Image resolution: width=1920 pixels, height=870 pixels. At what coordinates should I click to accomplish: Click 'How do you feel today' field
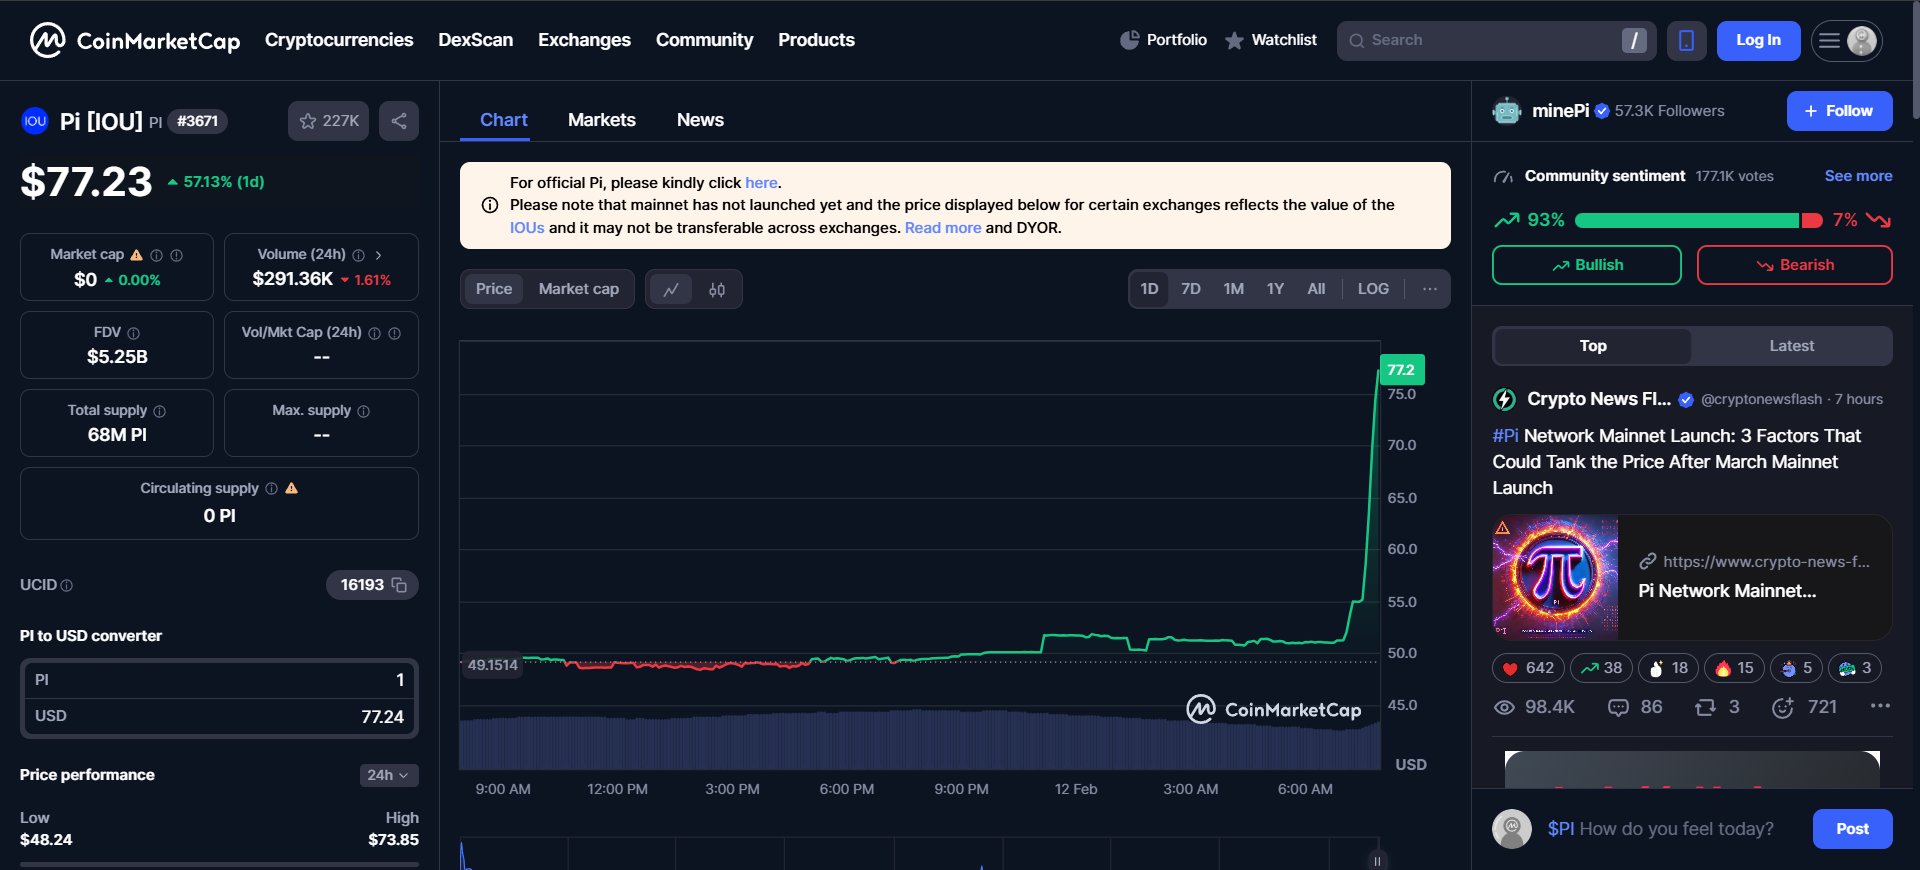point(1661,829)
